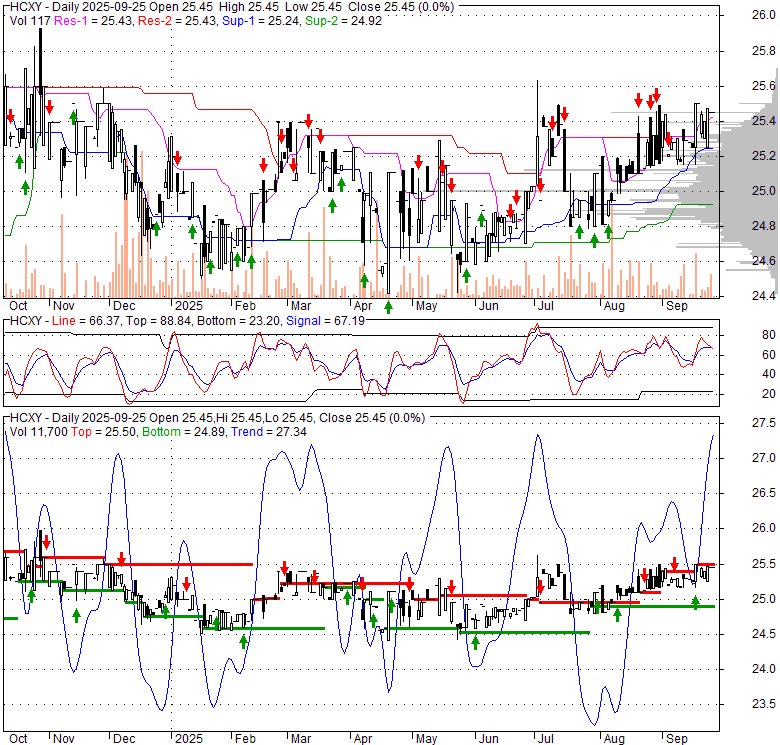Image resolution: width=780 pixels, height=745 pixels.
Task: Select the Bottom = 24.89 legend in bottom chart
Action: (184, 432)
